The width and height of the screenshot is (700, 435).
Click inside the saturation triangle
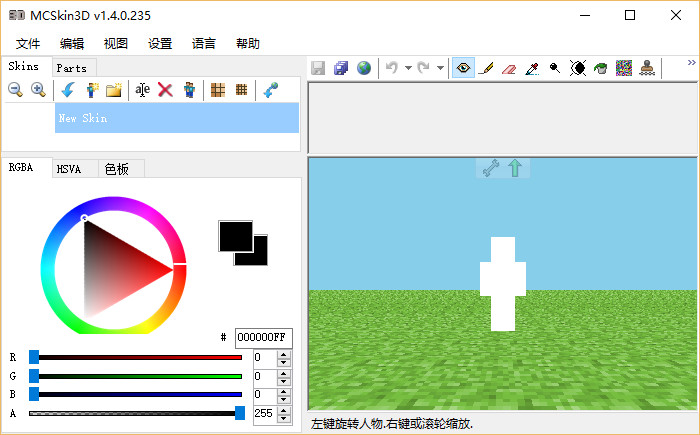pos(114,269)
